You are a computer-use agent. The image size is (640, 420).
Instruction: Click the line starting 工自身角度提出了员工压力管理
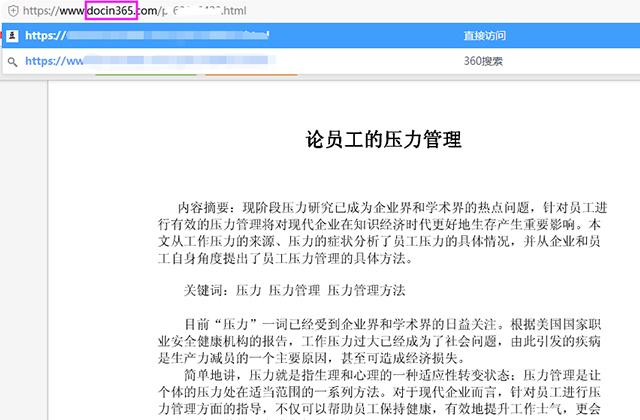coord(286,258)
